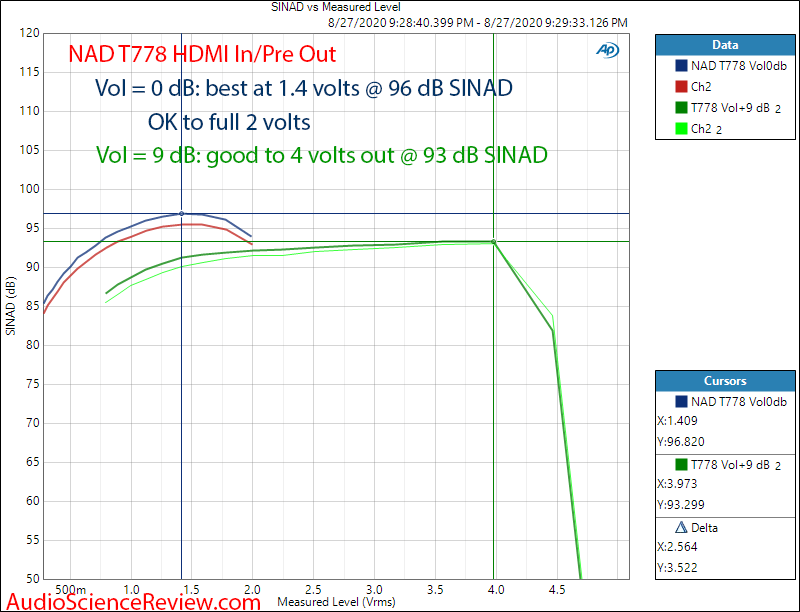The height and width of the screenshot is (612, 800).
Task: Click the 2.5 tick label on level axis
Action: click(313, 590)
